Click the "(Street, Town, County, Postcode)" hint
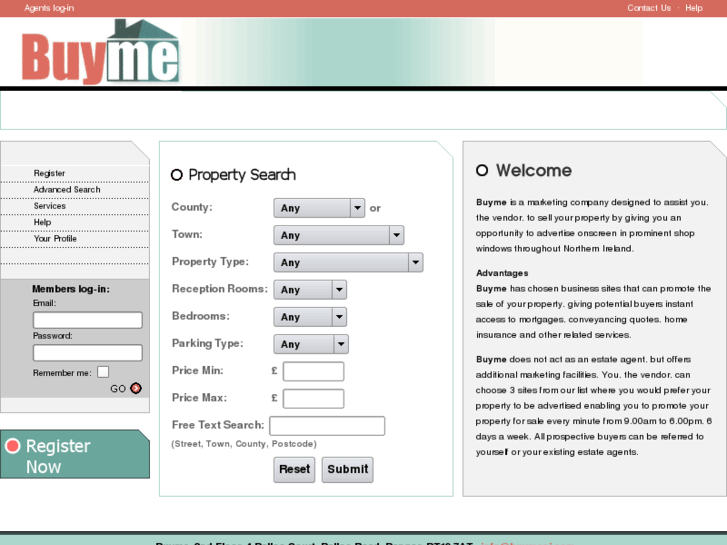 click(244, 444)
